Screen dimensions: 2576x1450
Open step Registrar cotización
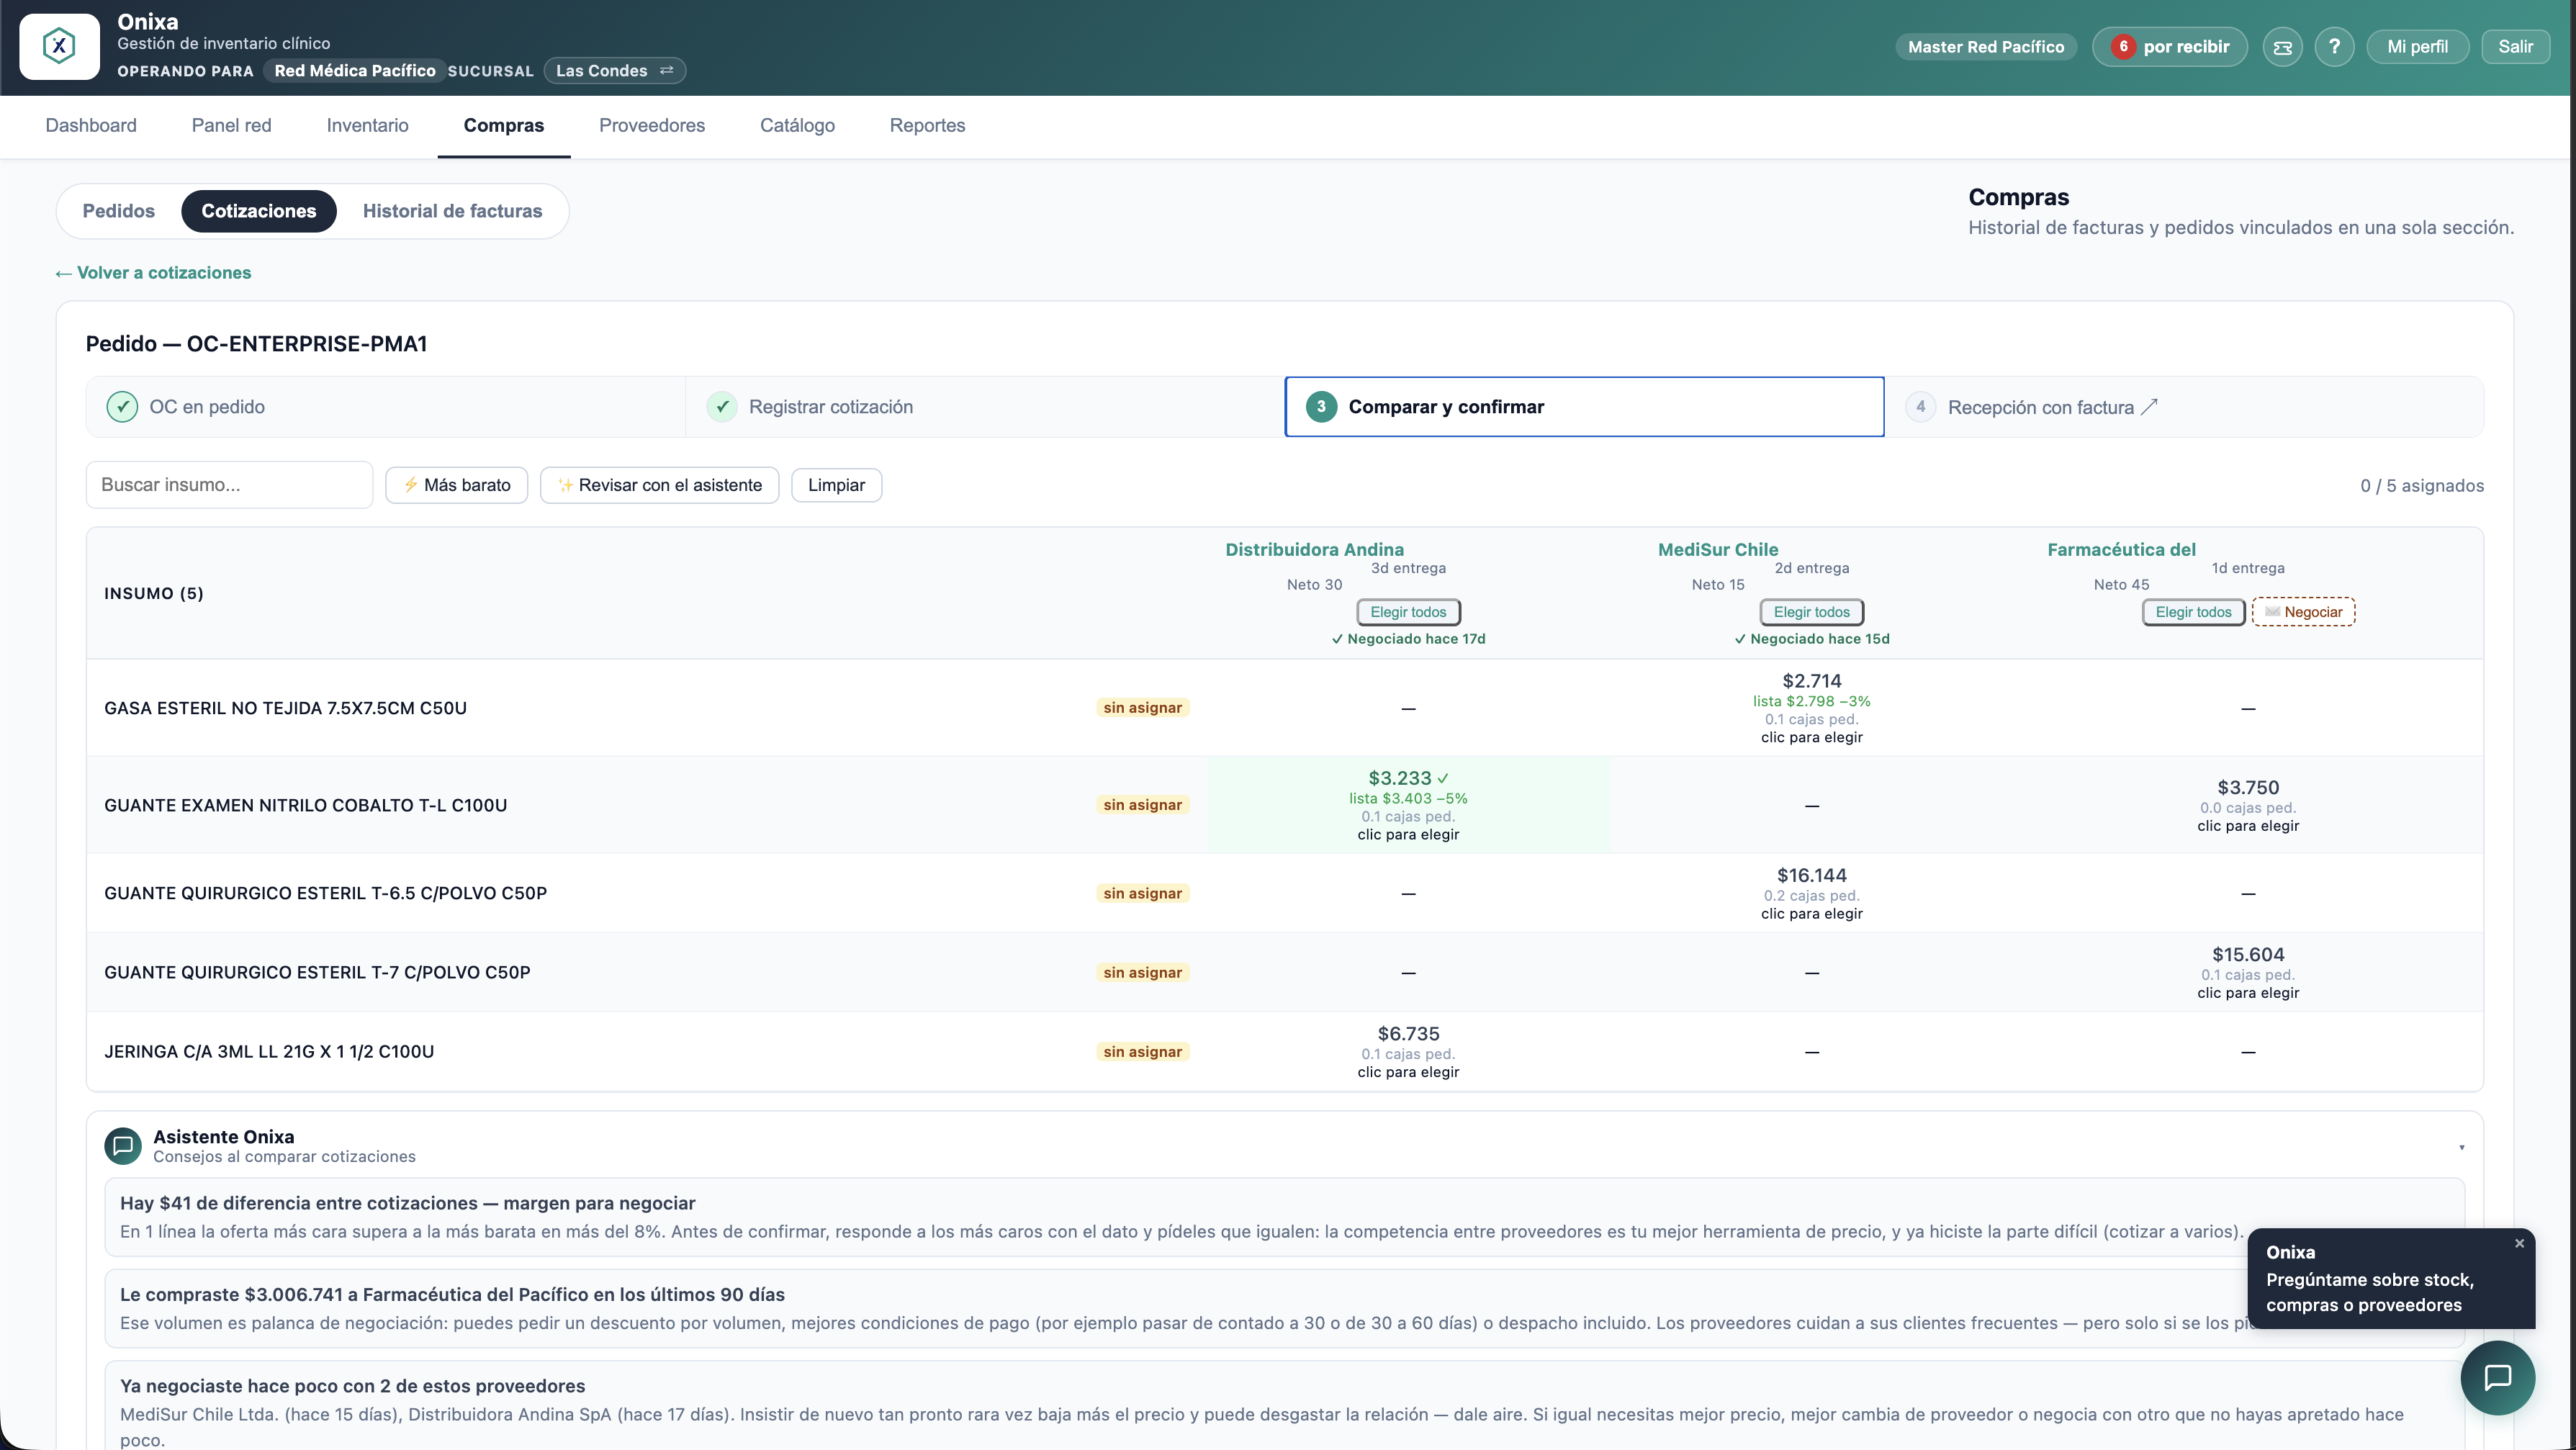(x=985, y=407)
